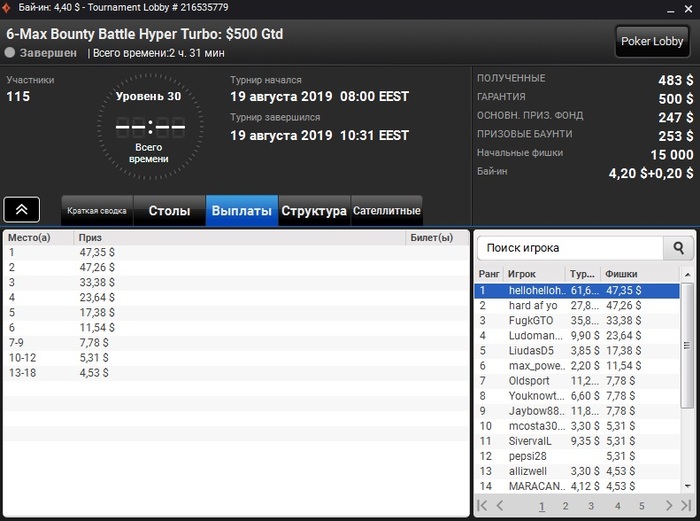This screenshot has height=521, width=700.
Task: Switch to the Столы tab
Action: (169, 211)
